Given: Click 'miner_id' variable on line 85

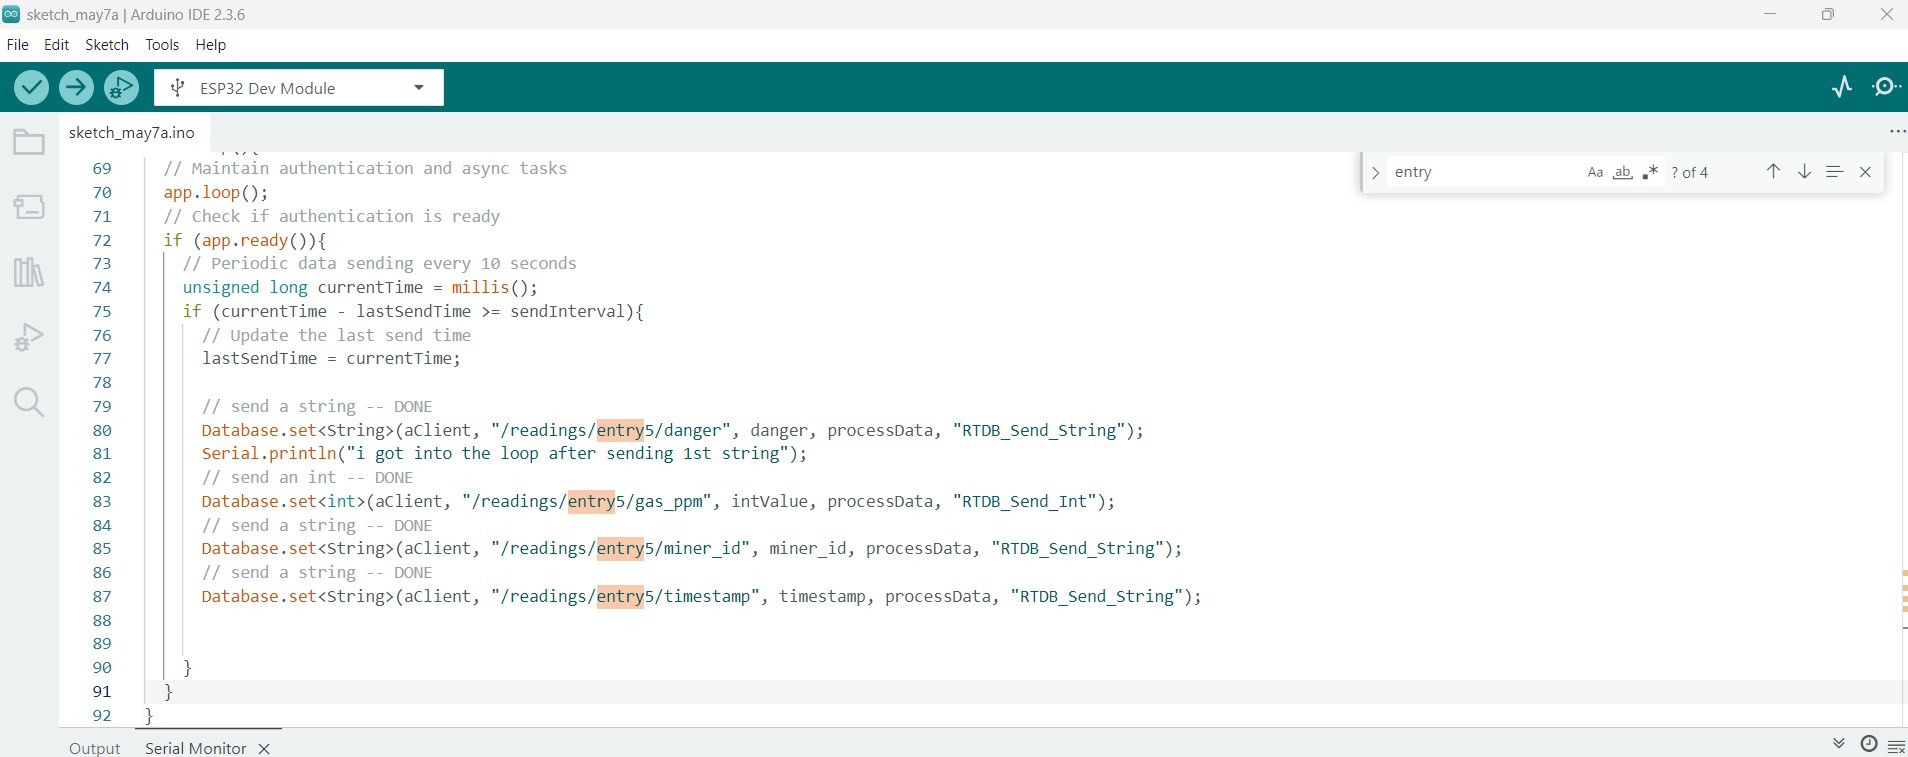Looking at the screenshot, I should coord(808,548).
